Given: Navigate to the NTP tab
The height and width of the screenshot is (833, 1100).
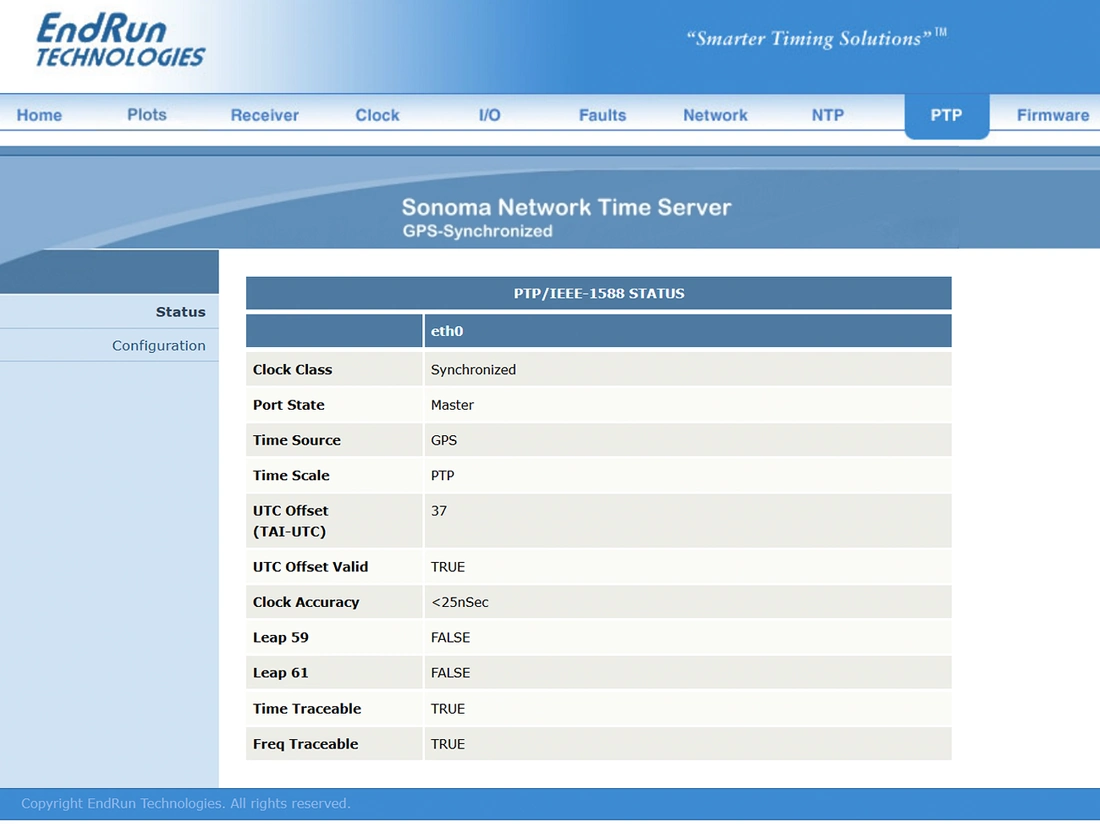Looking at the screenshot, I should tap(828, 115).
